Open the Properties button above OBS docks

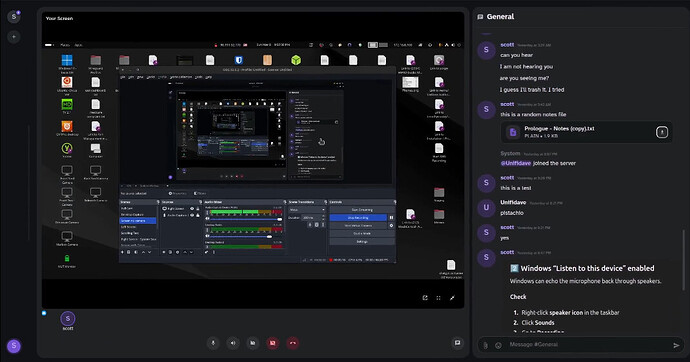coord(178,194)
